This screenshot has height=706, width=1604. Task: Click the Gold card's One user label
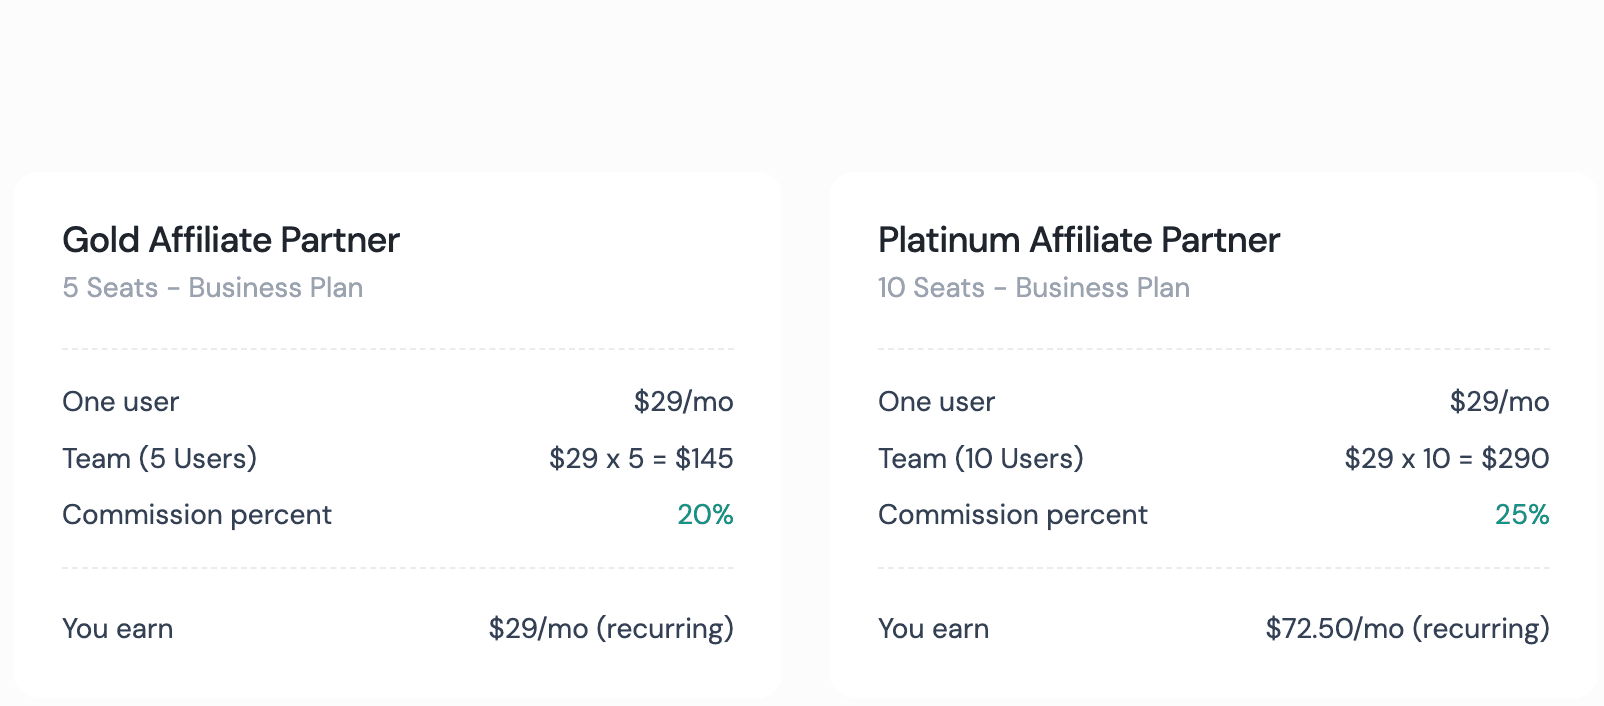tap(121, 402)
